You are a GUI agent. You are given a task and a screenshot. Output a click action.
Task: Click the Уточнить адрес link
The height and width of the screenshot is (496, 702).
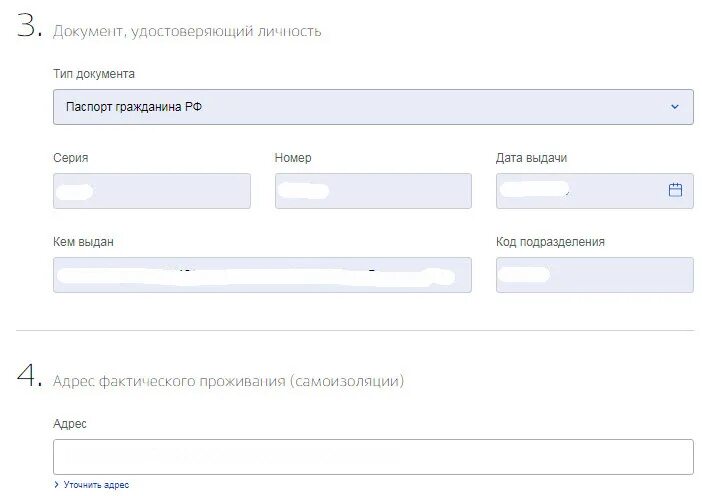click(x=96, y=485)
